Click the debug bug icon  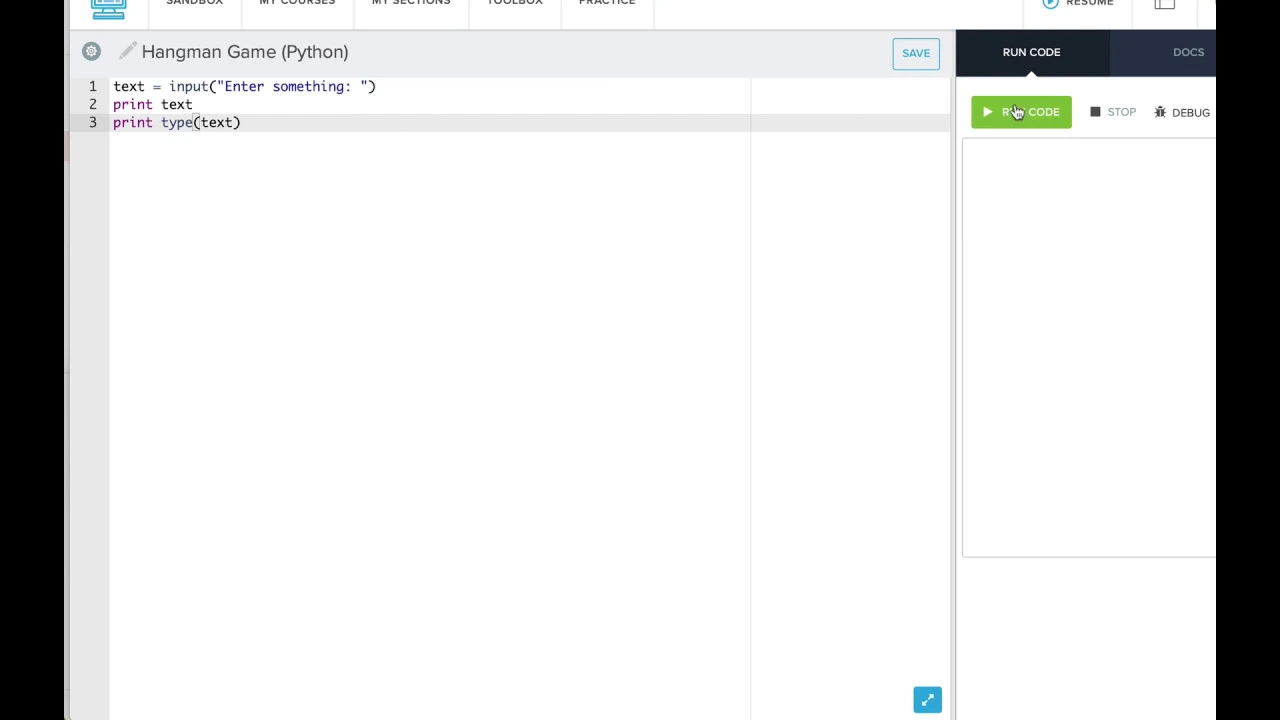point(1160,112)
